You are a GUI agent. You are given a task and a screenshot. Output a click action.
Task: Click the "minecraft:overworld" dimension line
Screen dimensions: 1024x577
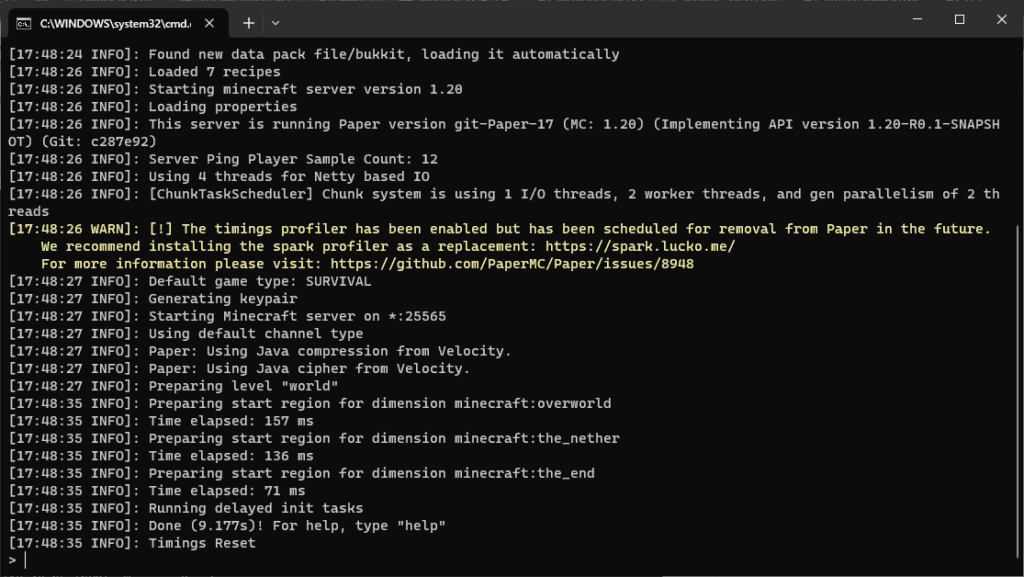point(310,403)
